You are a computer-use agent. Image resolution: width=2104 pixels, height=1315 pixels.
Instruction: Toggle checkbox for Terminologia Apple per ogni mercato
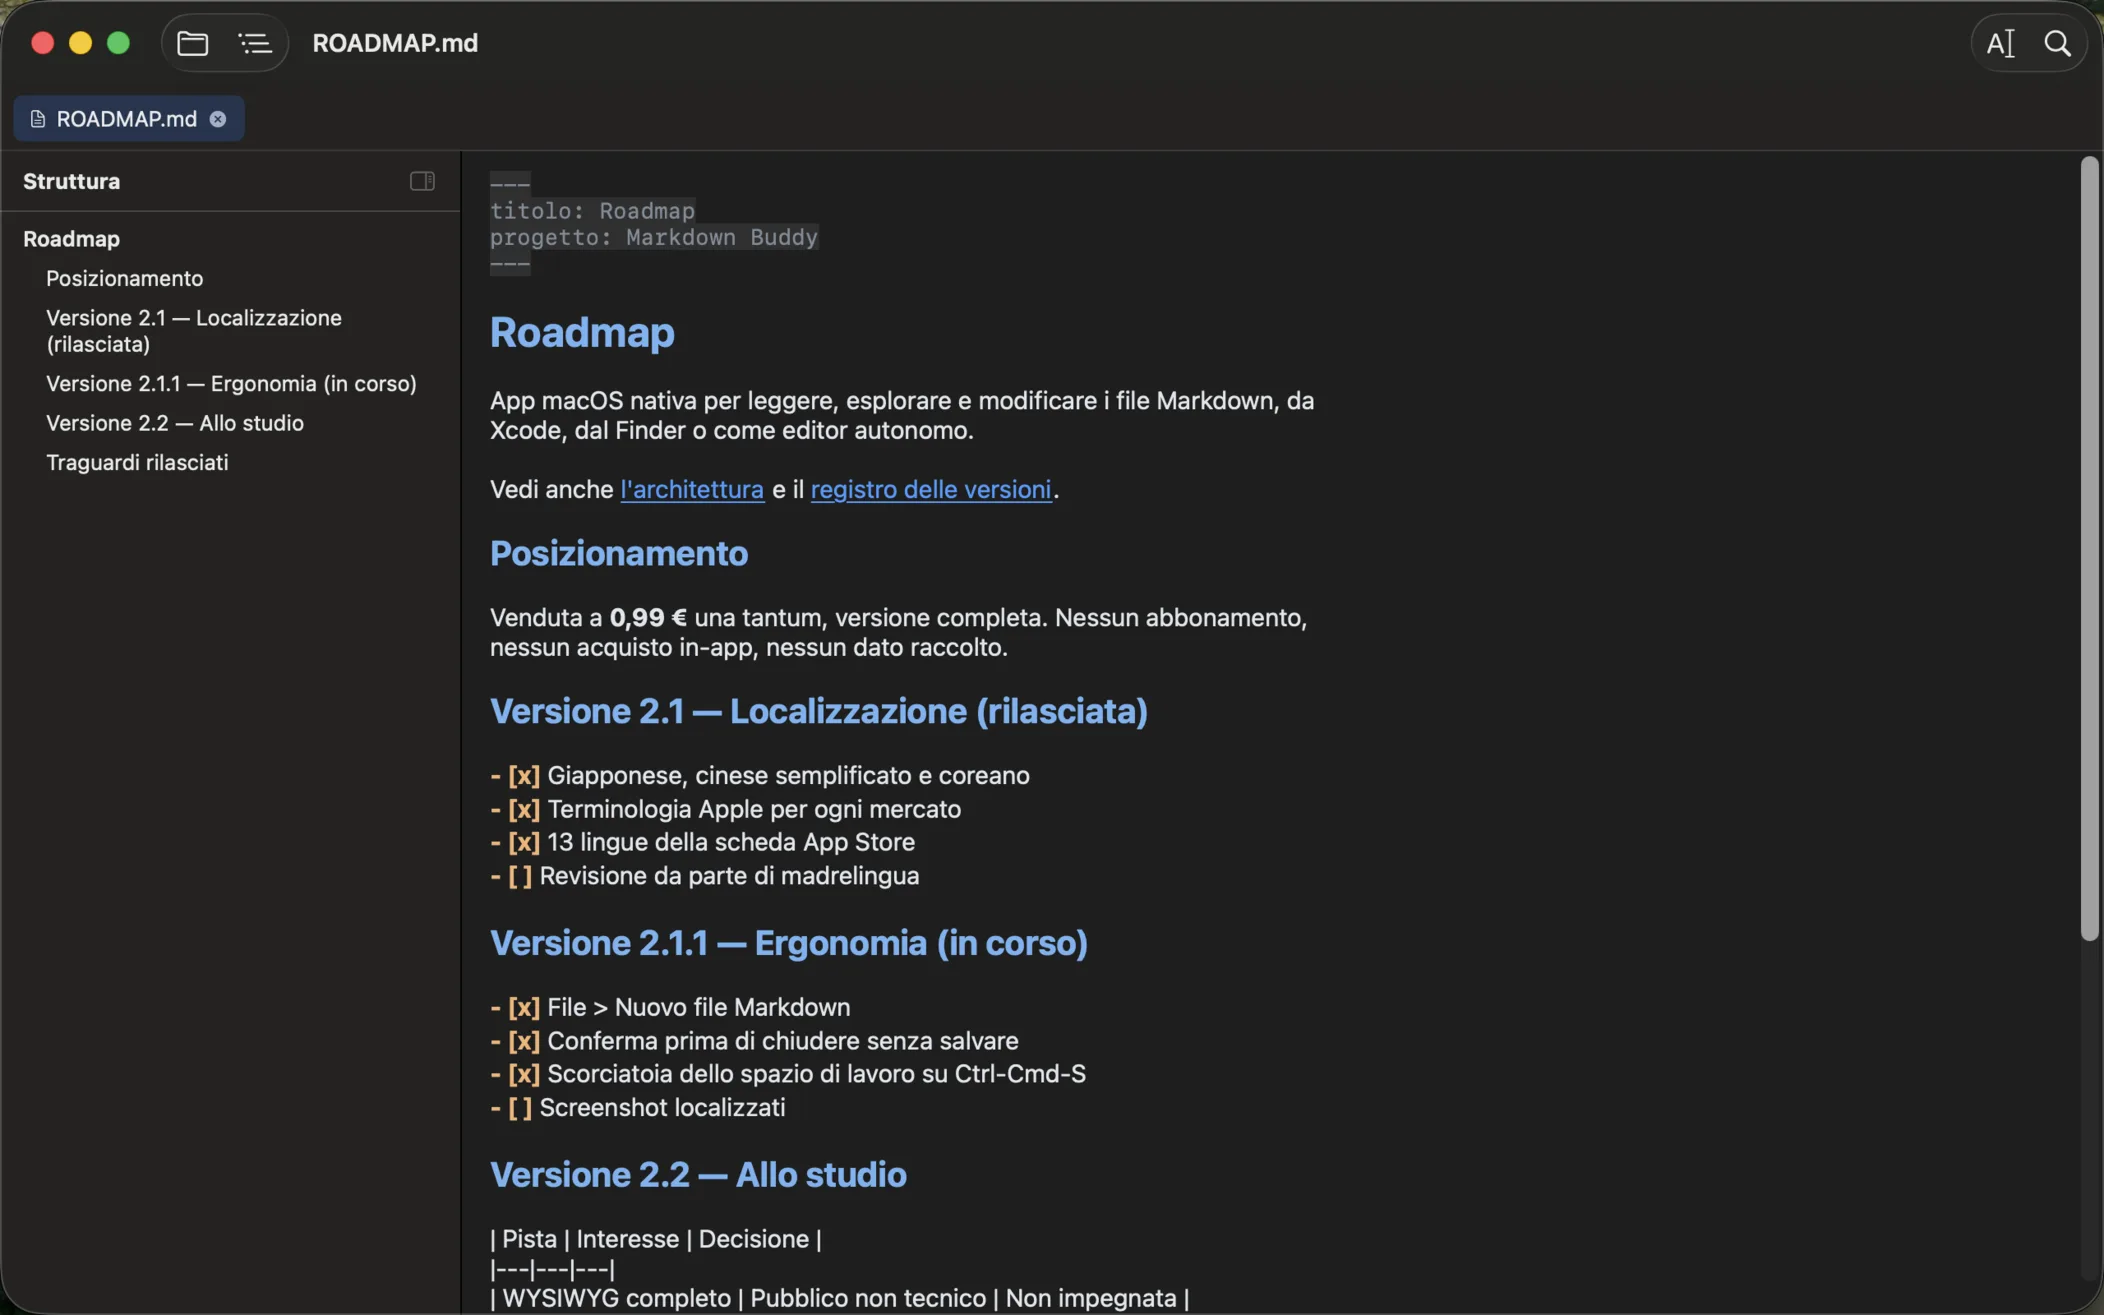point(524,809)
